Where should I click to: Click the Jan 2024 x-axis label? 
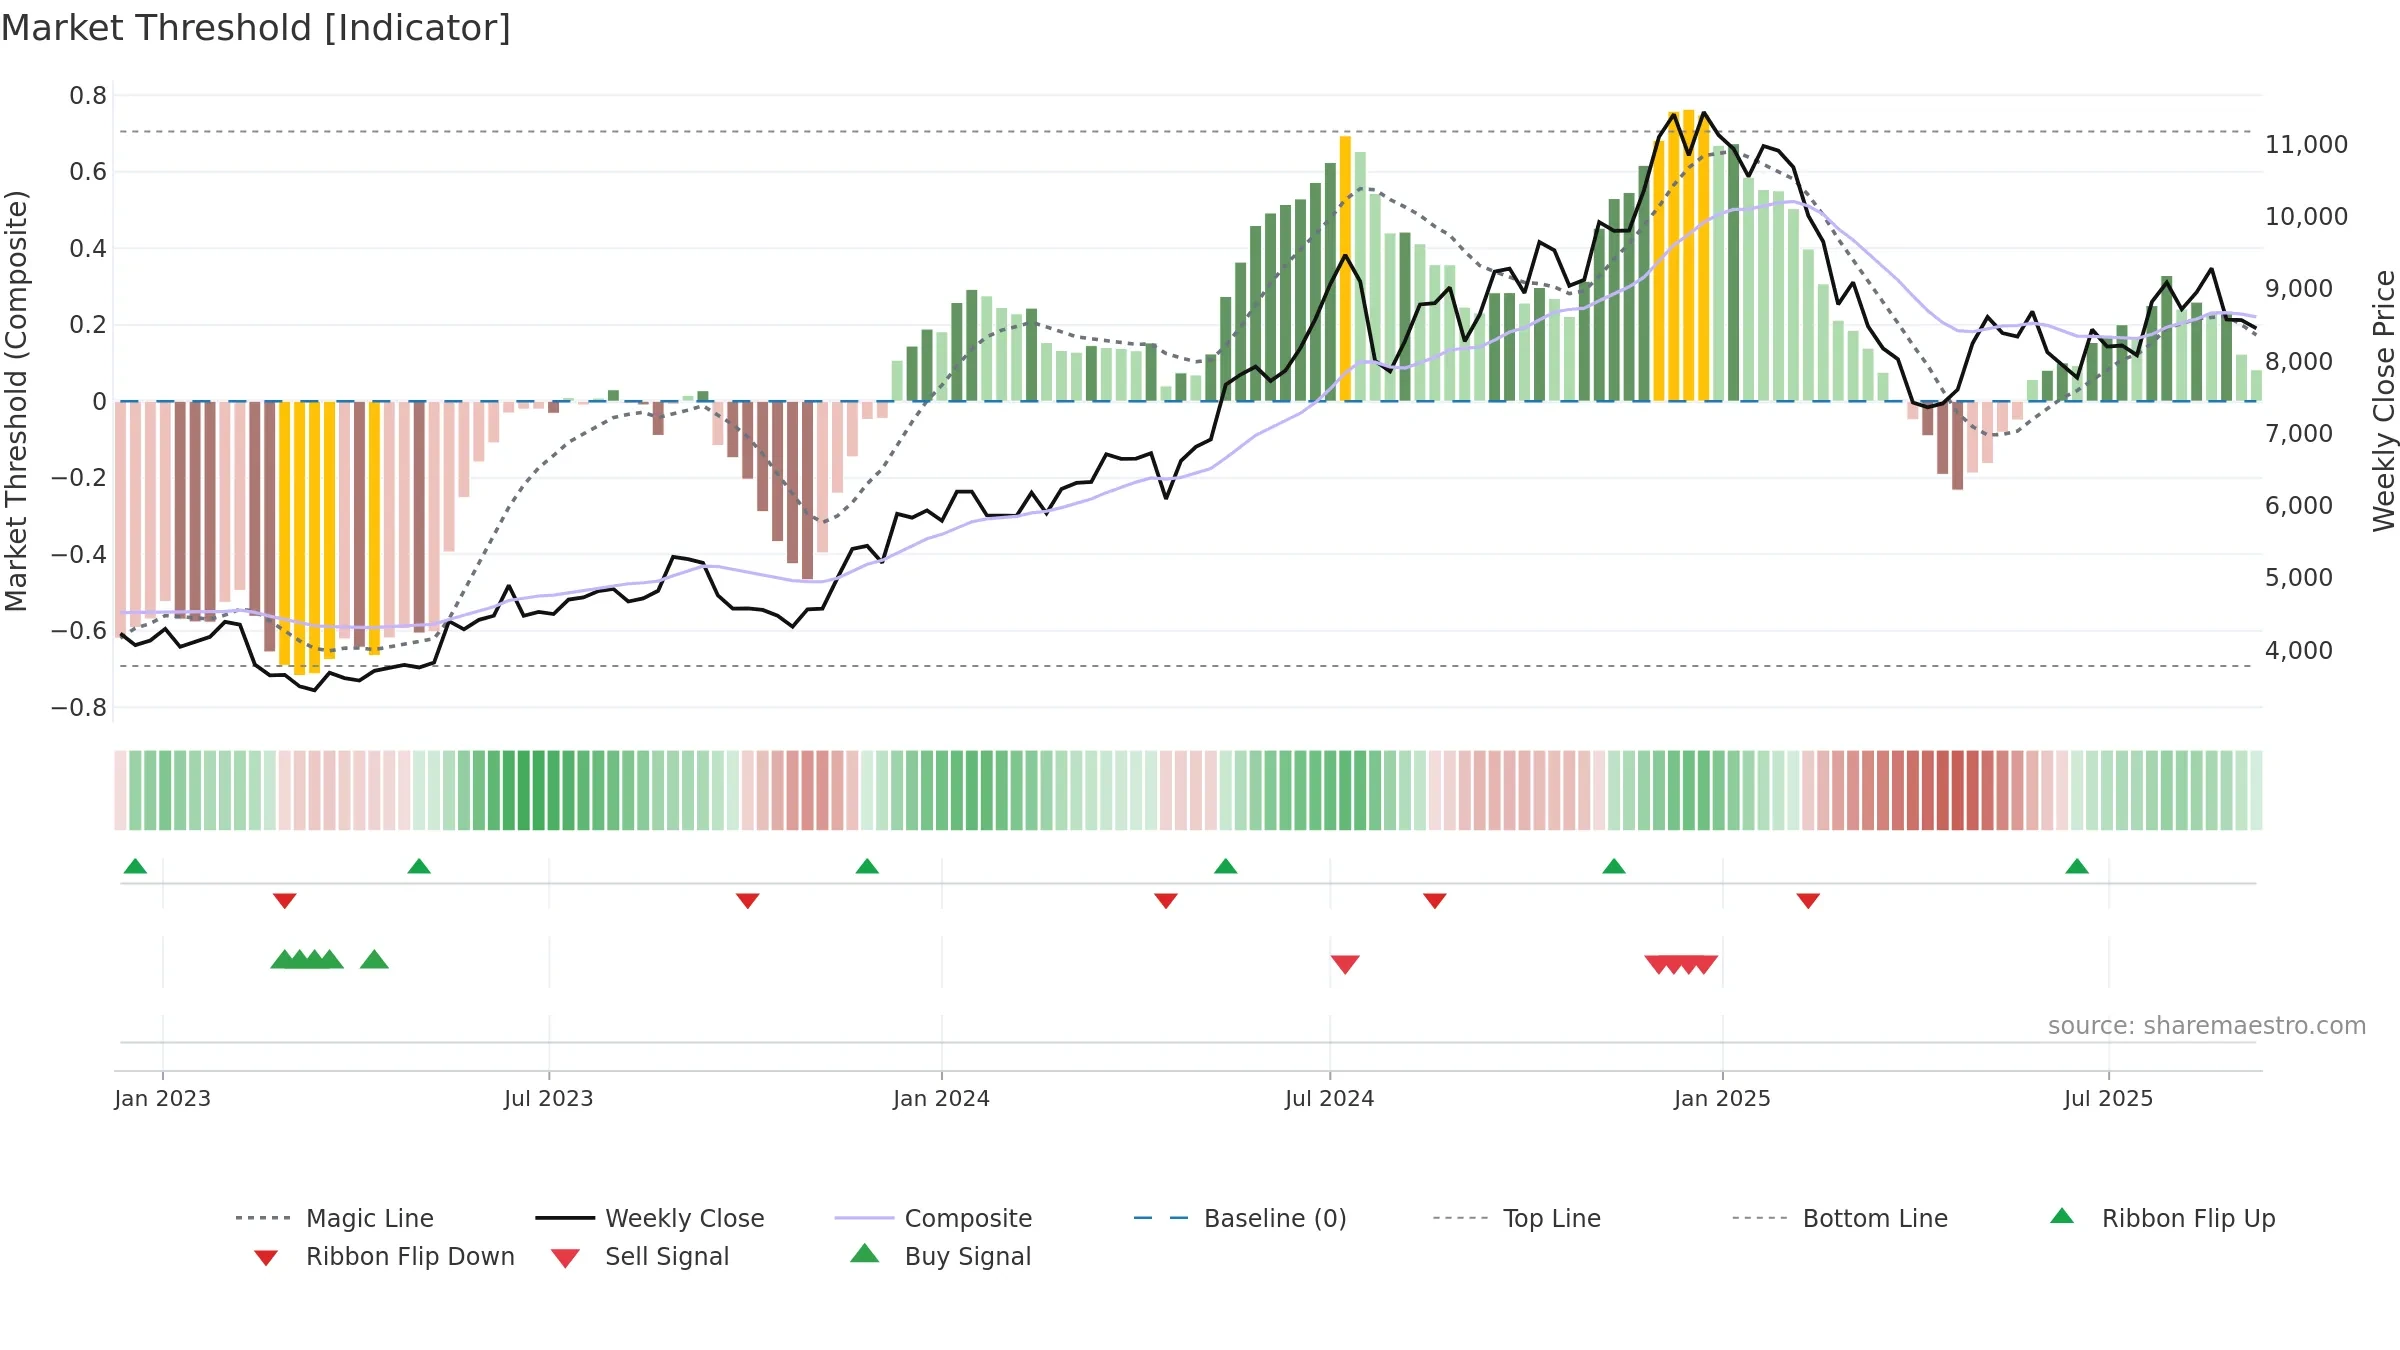point(941,1098)
